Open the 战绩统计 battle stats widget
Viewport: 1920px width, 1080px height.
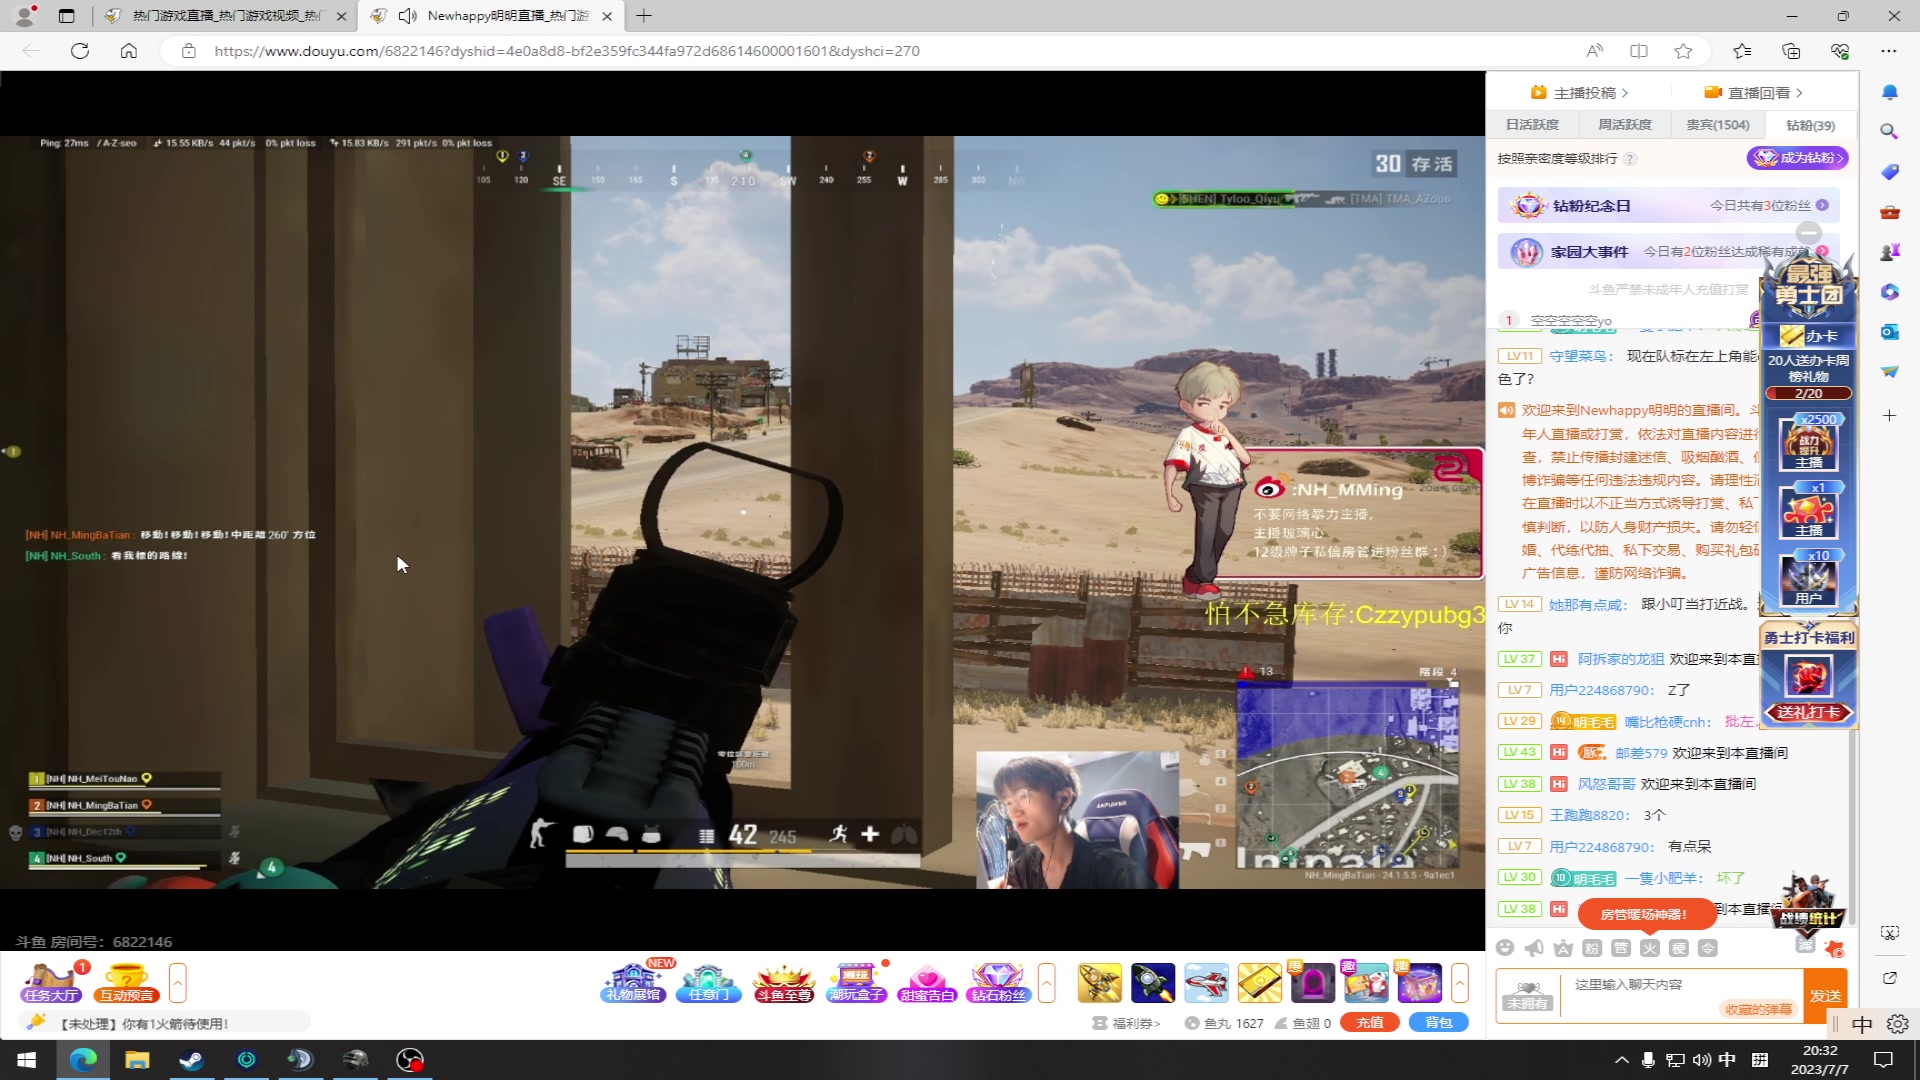tap(1810, 902)
